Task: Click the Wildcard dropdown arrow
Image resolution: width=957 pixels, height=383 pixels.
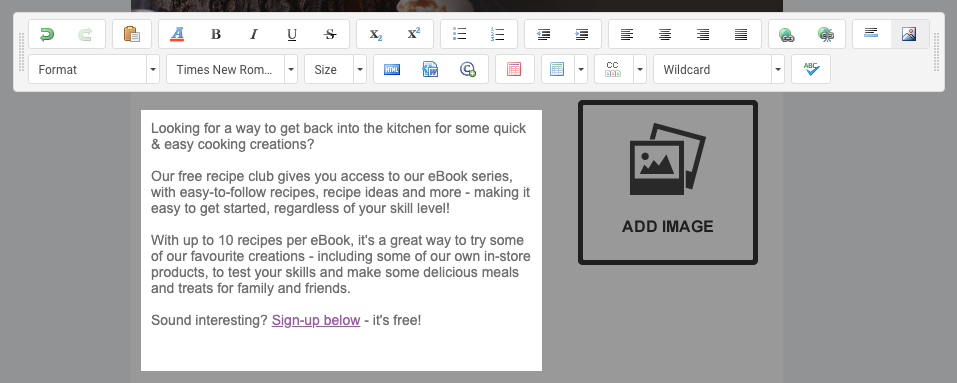Action: pos(778,70)
